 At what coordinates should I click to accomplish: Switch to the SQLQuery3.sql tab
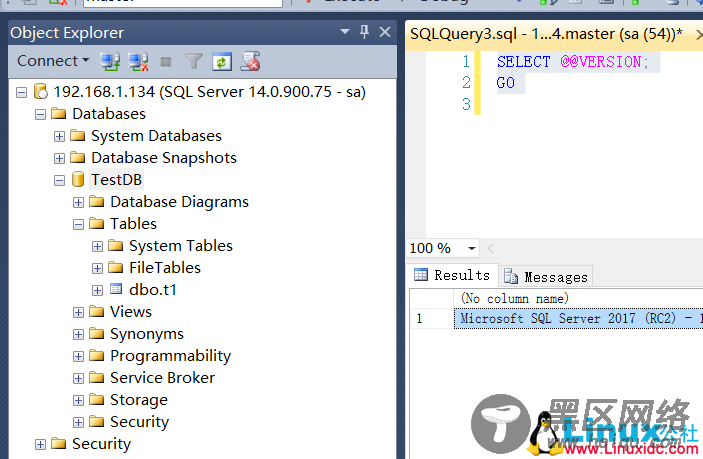point(547,34)
